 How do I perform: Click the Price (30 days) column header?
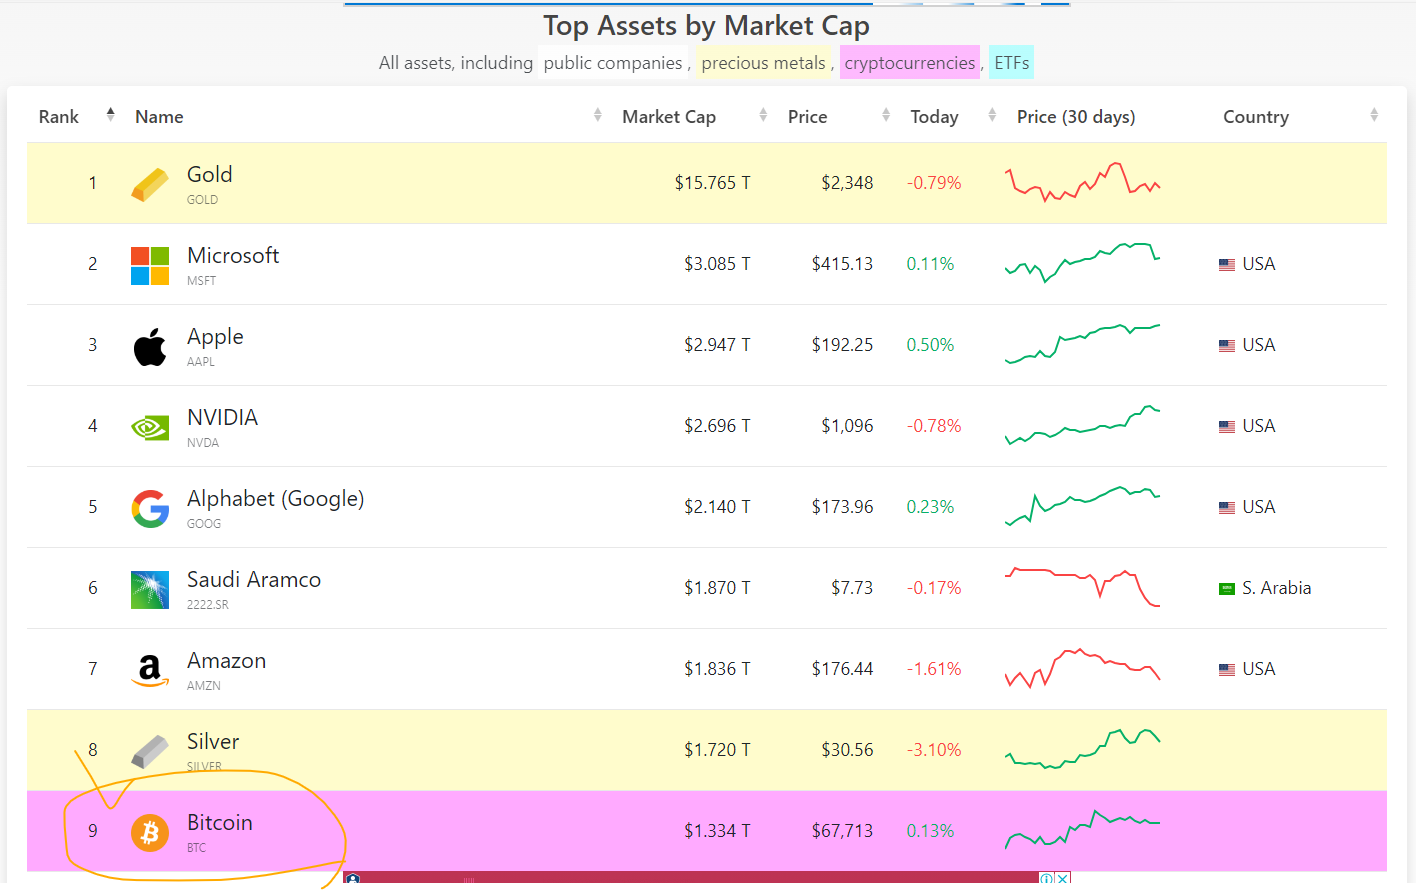[x=1076, y=117]
